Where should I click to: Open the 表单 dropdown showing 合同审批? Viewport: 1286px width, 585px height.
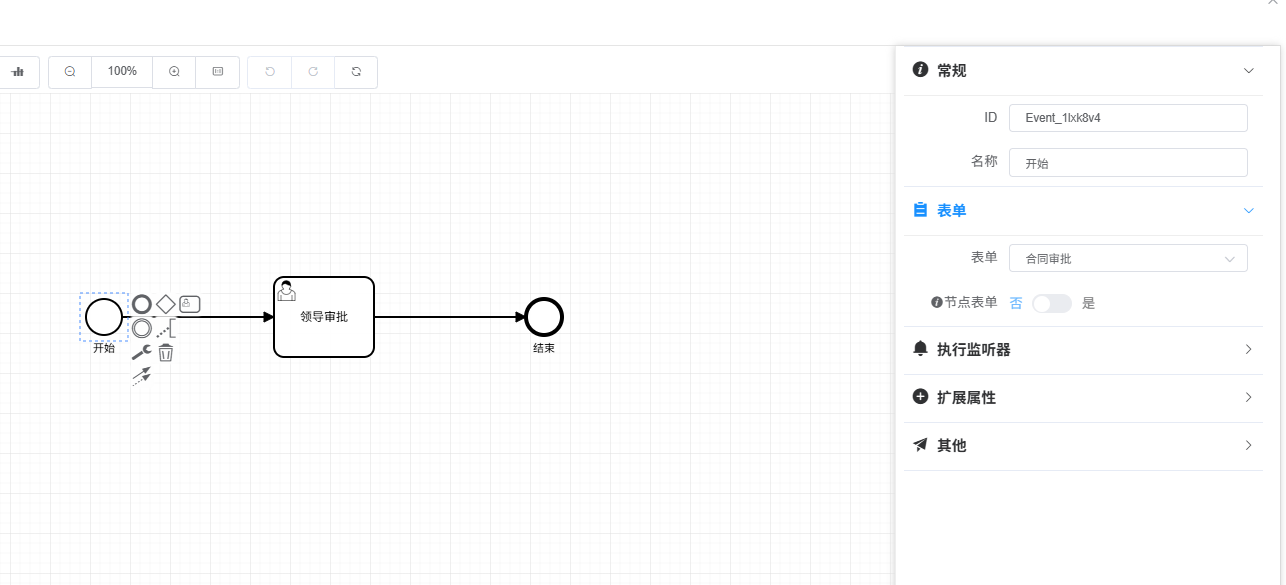[x=1128, y=258]
